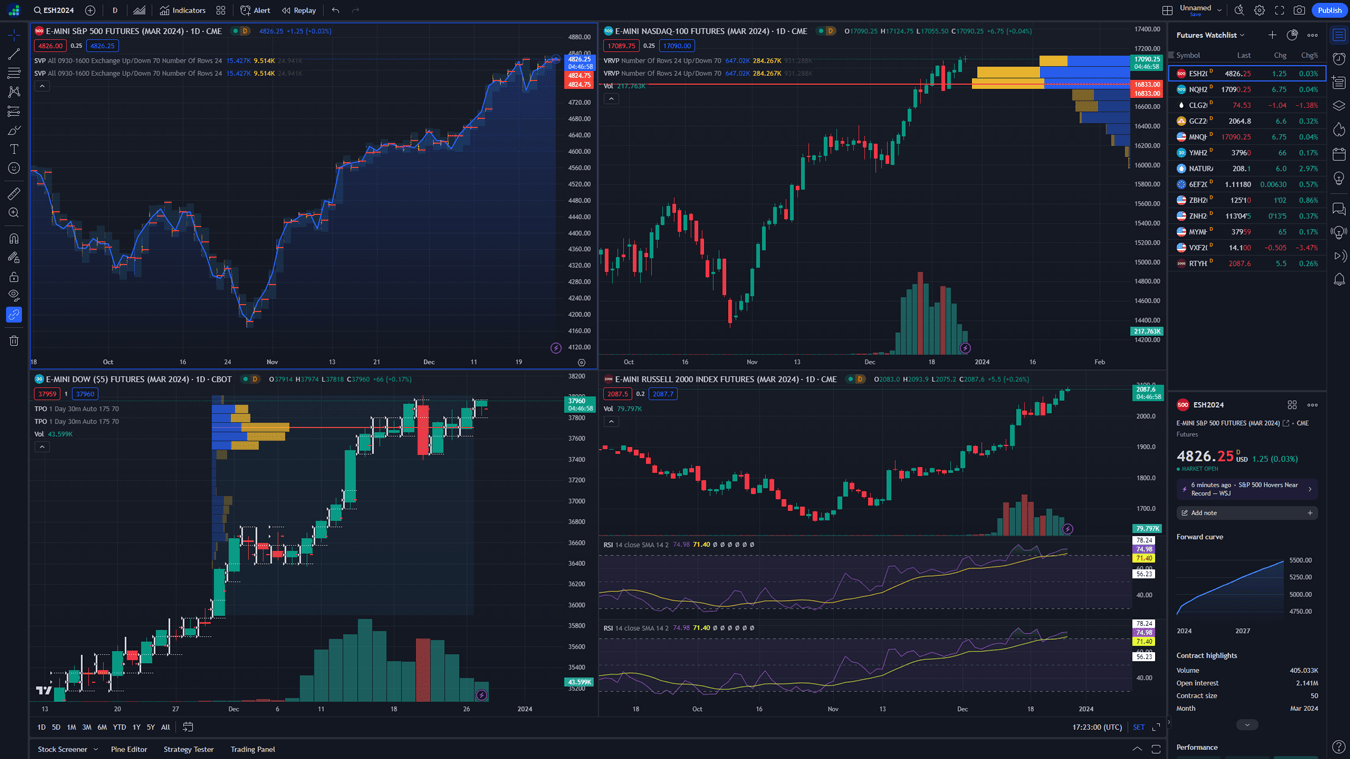The width and height of the screenshot is (1350, 759).
Task: Click the Publish button
Action: 1329,11
